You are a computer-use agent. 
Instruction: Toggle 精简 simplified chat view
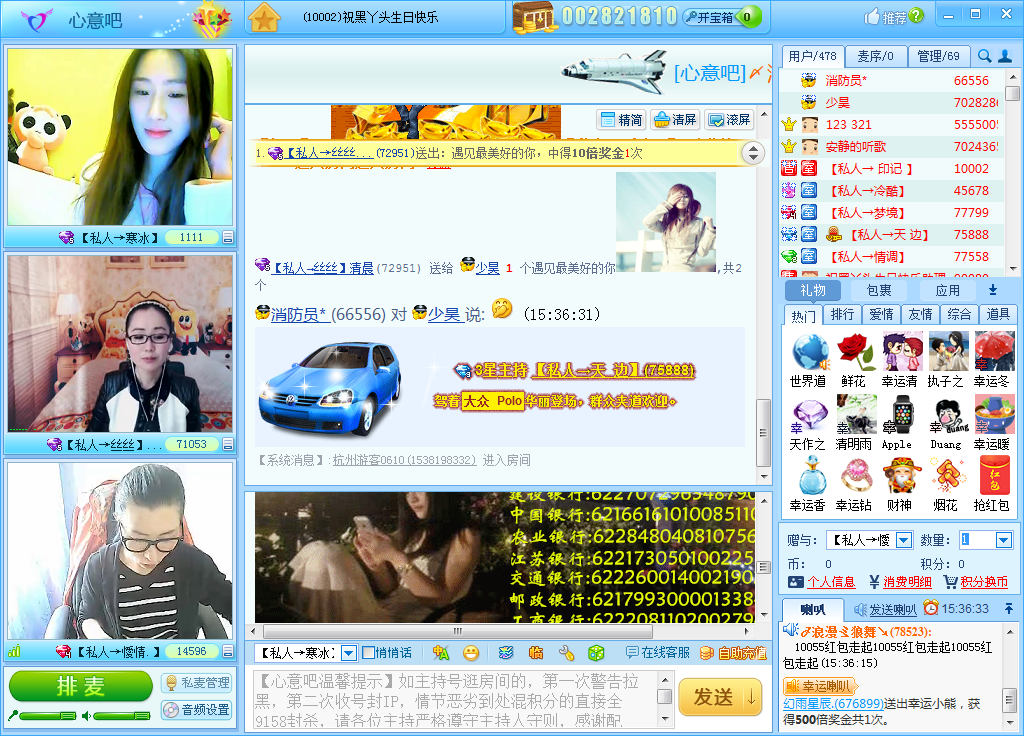pyautogui.click(x=621, y=120)
